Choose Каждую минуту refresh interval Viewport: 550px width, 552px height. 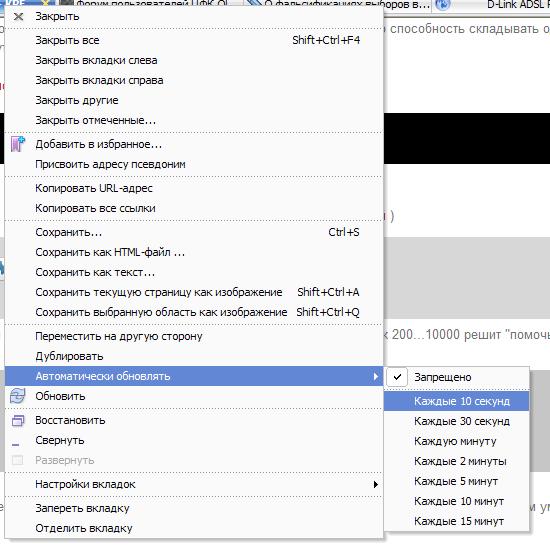(x=457, y=441)
